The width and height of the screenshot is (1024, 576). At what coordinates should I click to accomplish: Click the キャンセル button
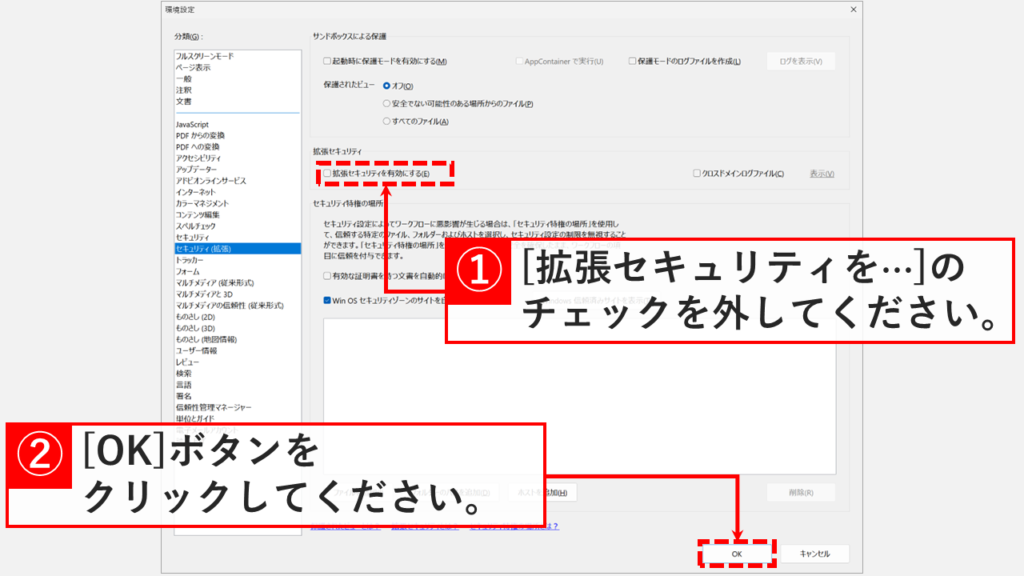pos(815,554)
